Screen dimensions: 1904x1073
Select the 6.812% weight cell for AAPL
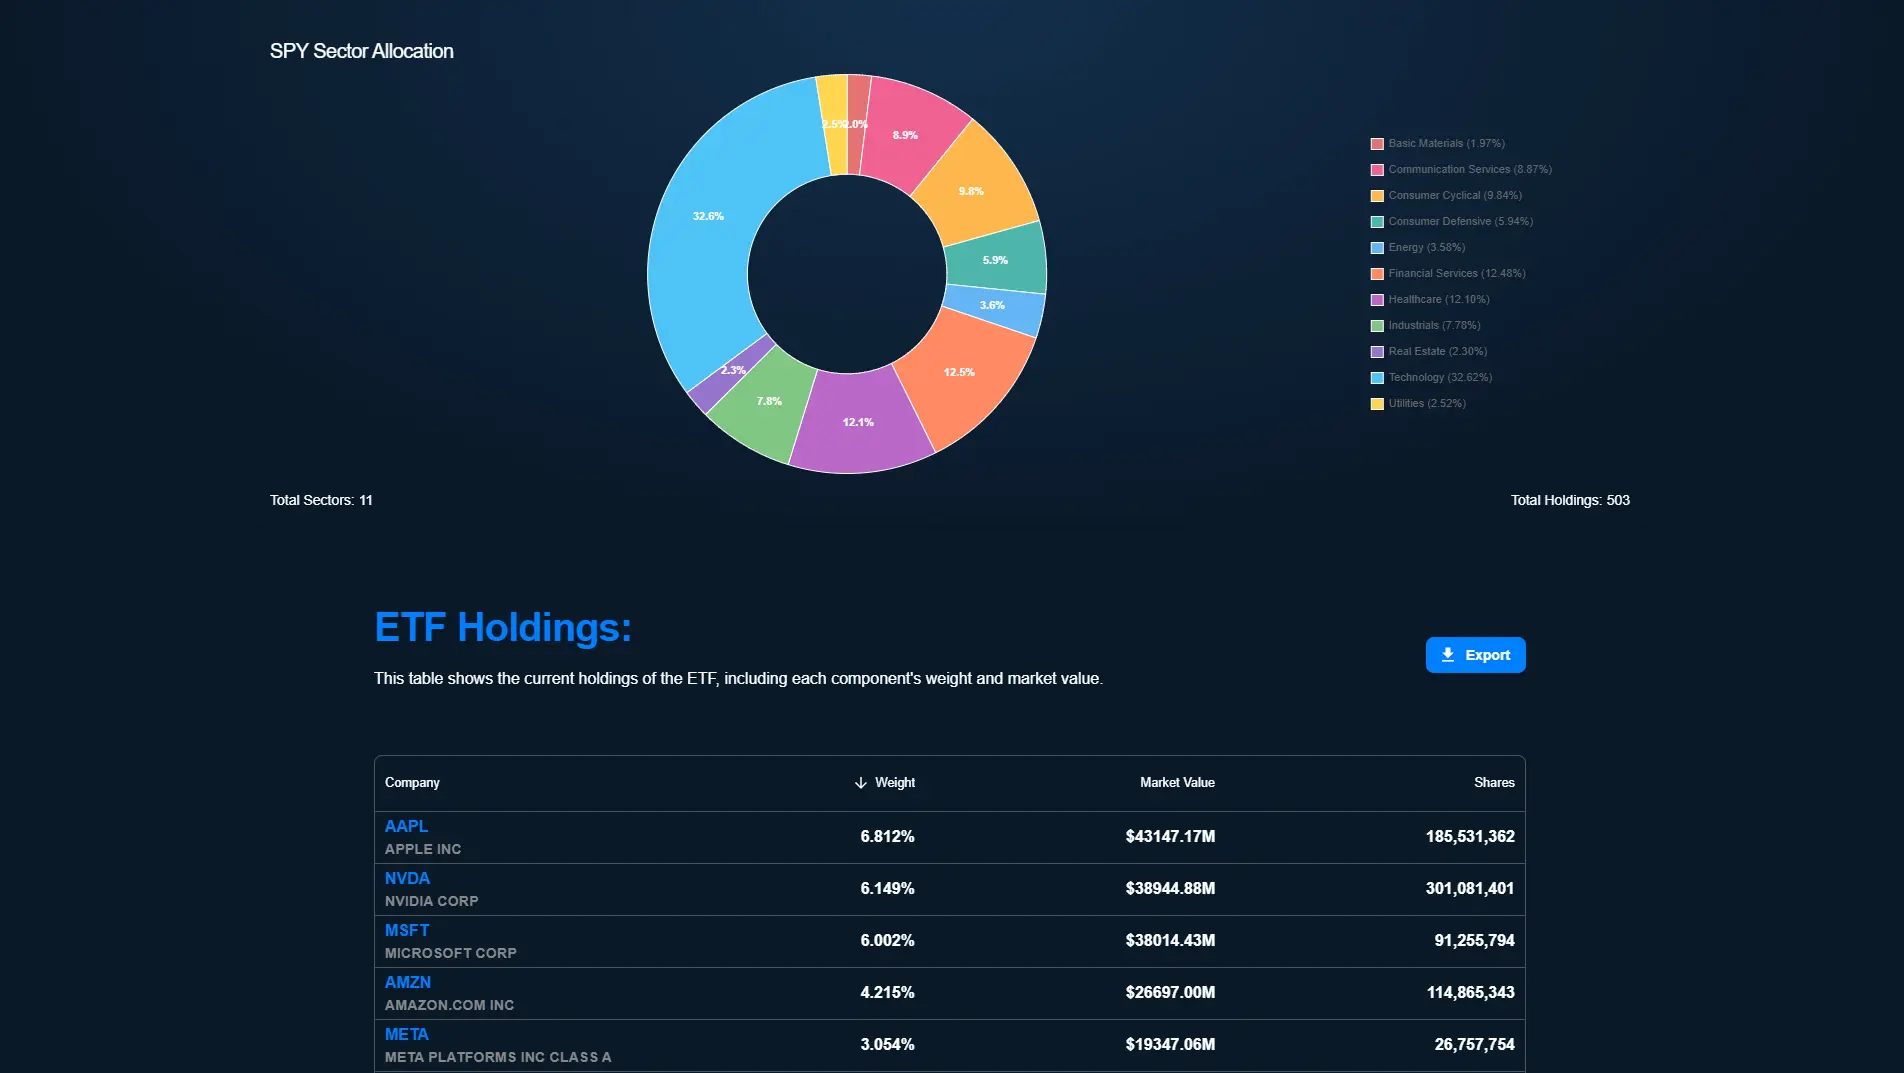tap(887, 837)
